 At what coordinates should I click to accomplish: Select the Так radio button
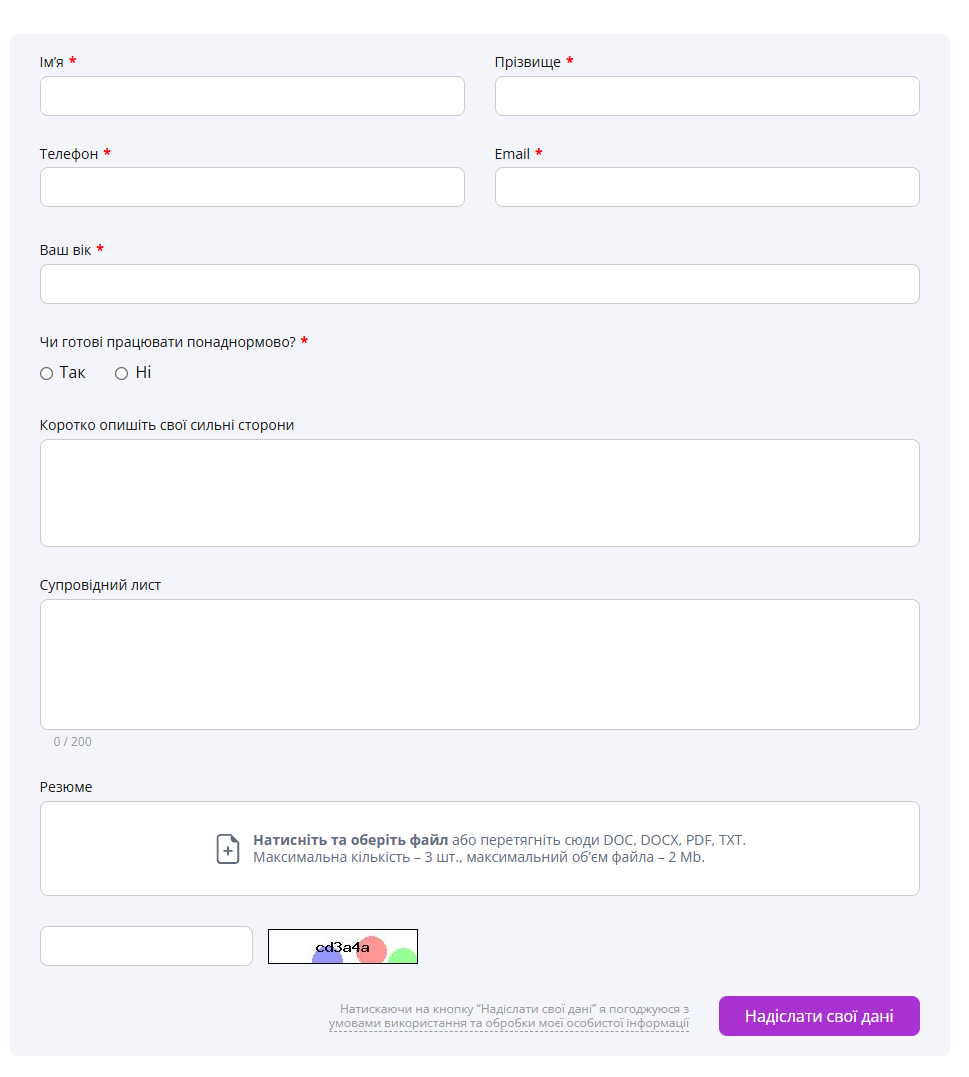[x=47, y=374]
